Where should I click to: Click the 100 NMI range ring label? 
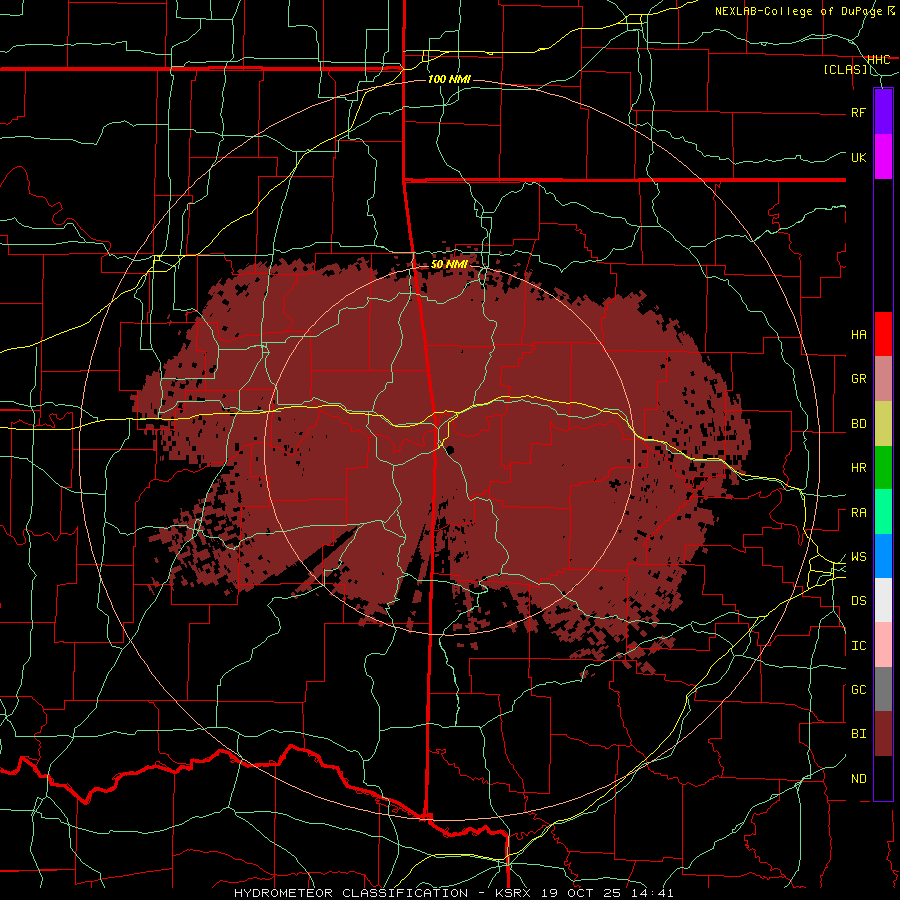coord(449,79)
